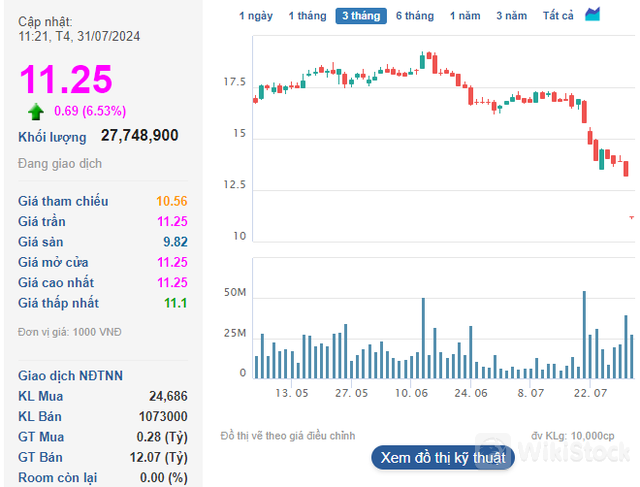Click the peak green candlestick above 17.5
The image size is (640, 487).
click(x=424, y=62)
